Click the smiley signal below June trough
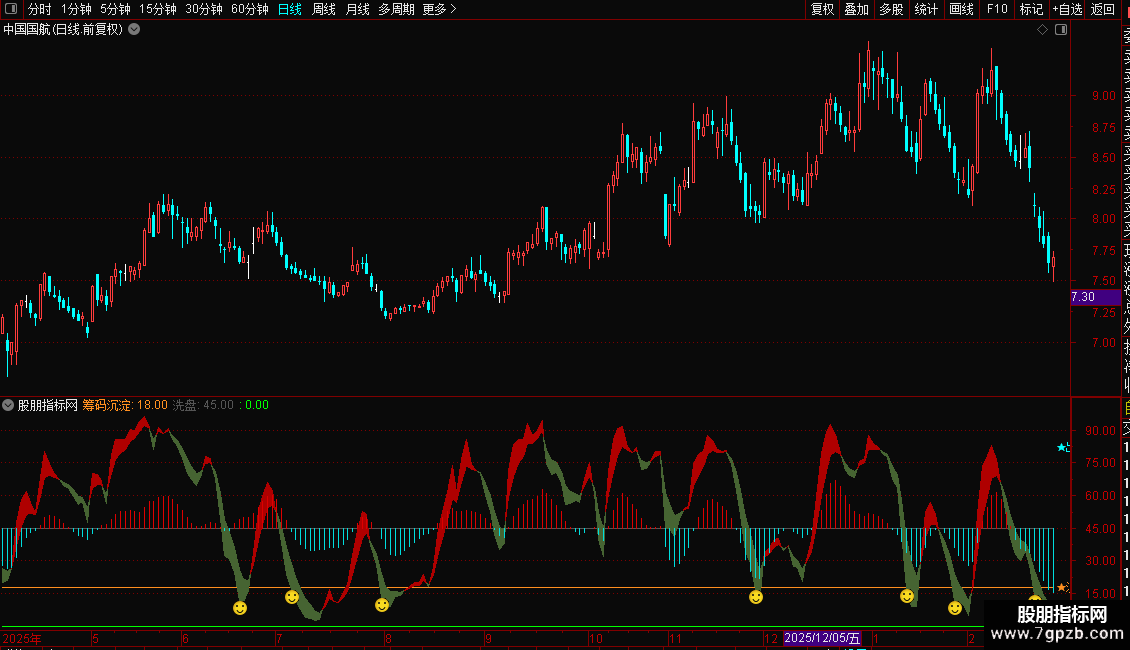This screenshot has height=650, width=1130. (240, 608)
